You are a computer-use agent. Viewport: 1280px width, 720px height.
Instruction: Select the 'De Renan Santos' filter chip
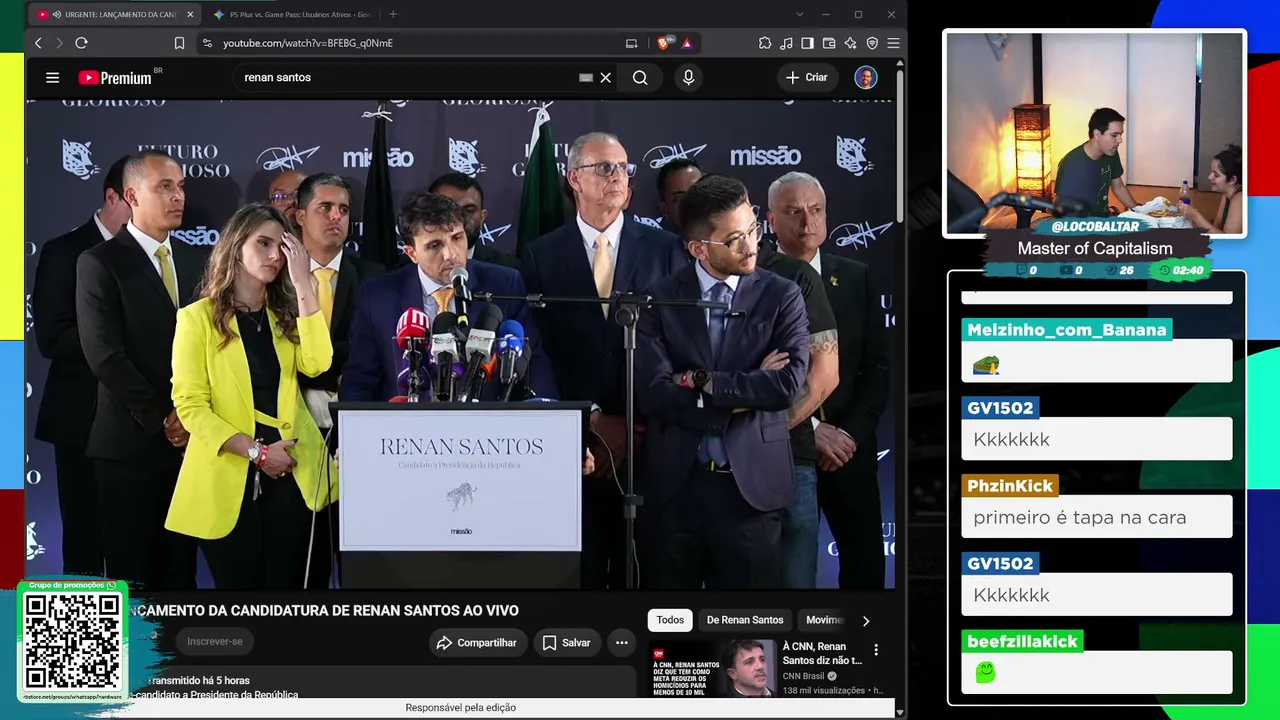click(745, 620)
